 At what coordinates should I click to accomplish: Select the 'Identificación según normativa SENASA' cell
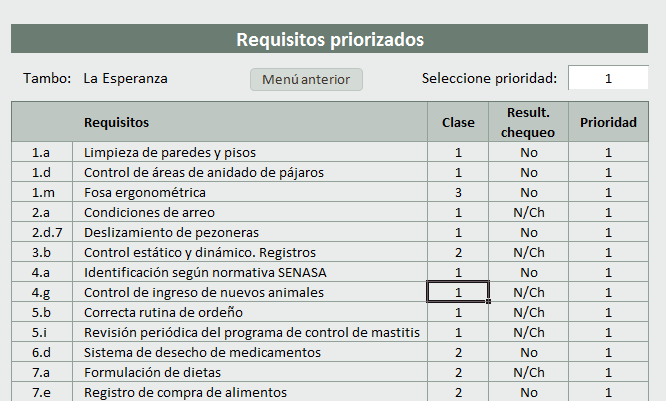point(205,272)
